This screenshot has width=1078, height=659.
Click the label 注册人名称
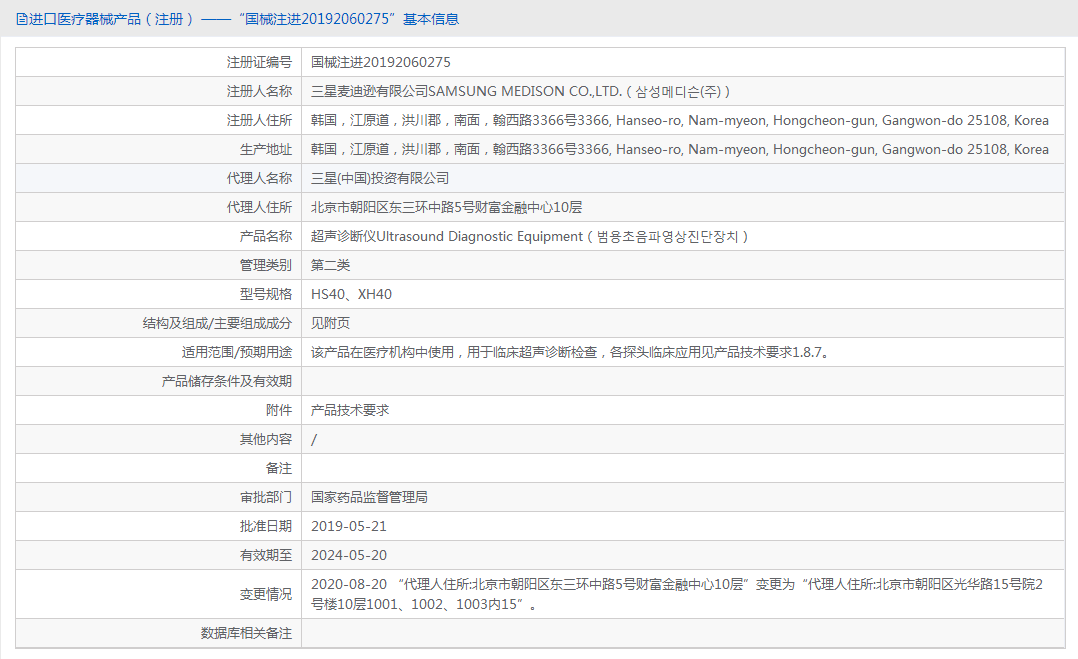(x=259, y=91)
